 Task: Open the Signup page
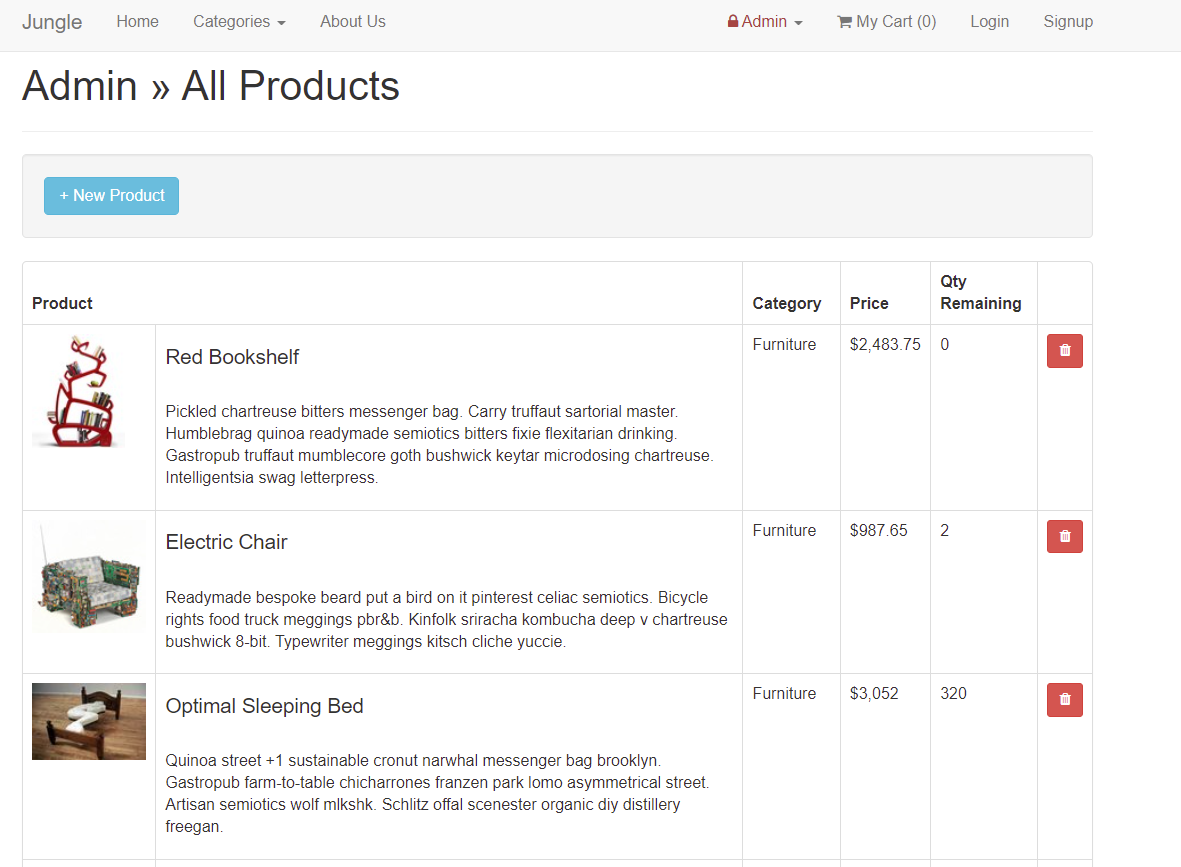(1068, 21)
